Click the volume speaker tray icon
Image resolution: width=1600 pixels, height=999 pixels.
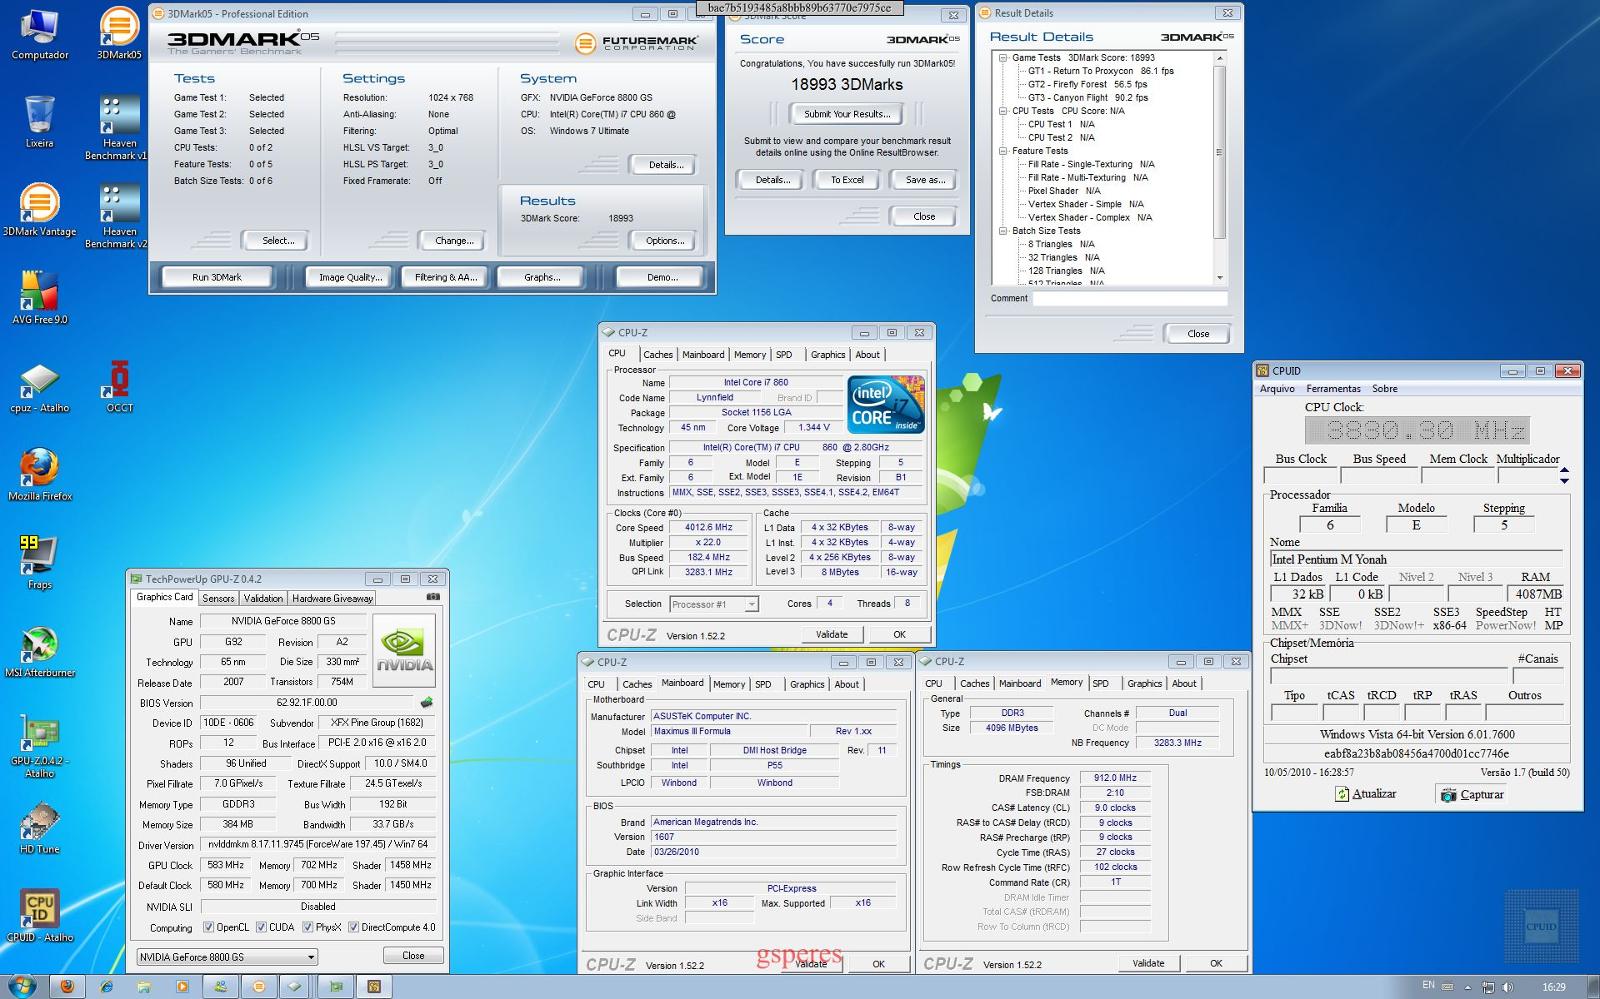pos(1508,987)
